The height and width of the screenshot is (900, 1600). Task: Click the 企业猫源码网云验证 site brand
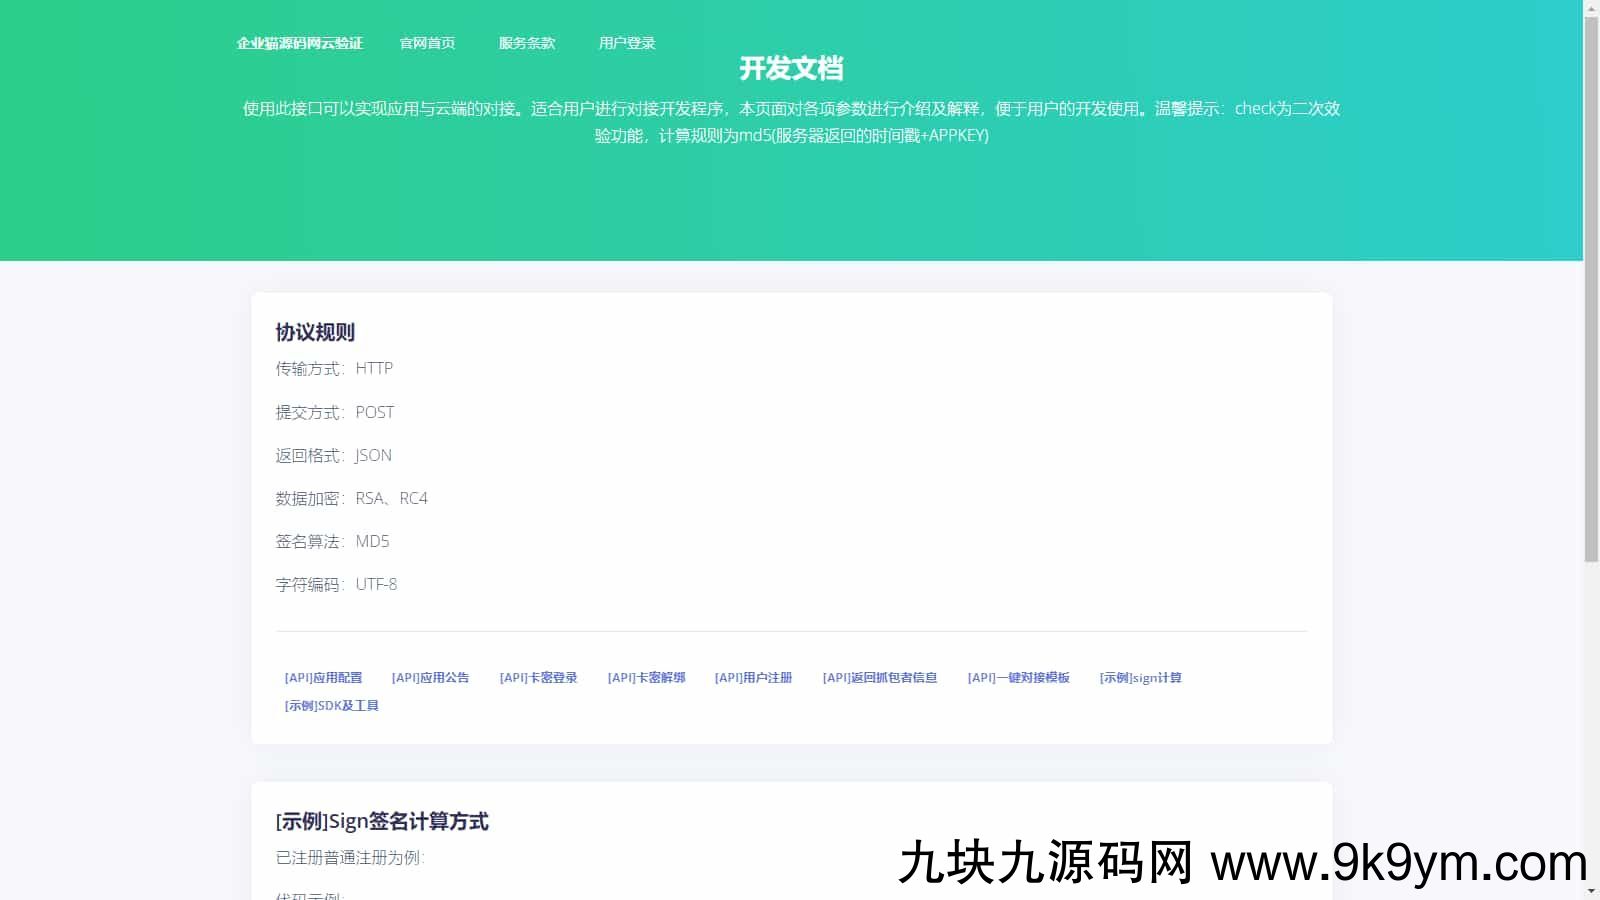299,43
